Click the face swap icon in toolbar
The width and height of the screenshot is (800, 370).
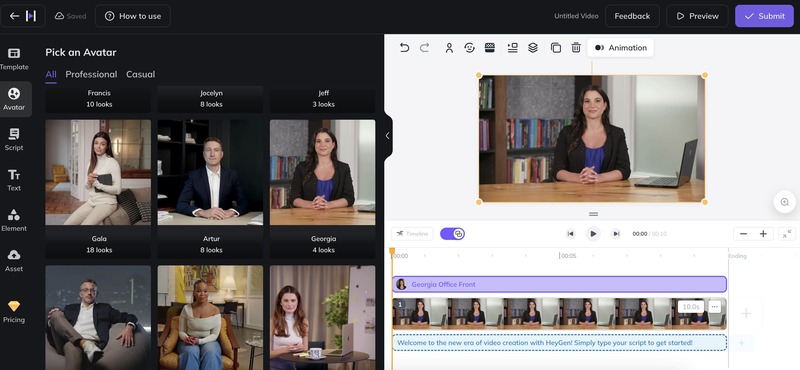[469, 48]
